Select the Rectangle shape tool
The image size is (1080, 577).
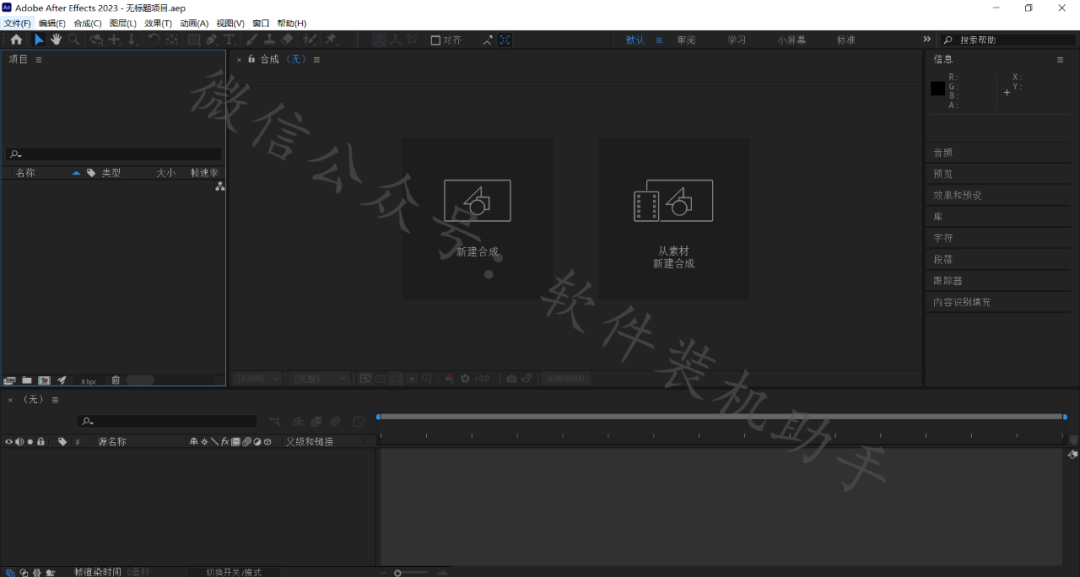(x=194, y=39)
